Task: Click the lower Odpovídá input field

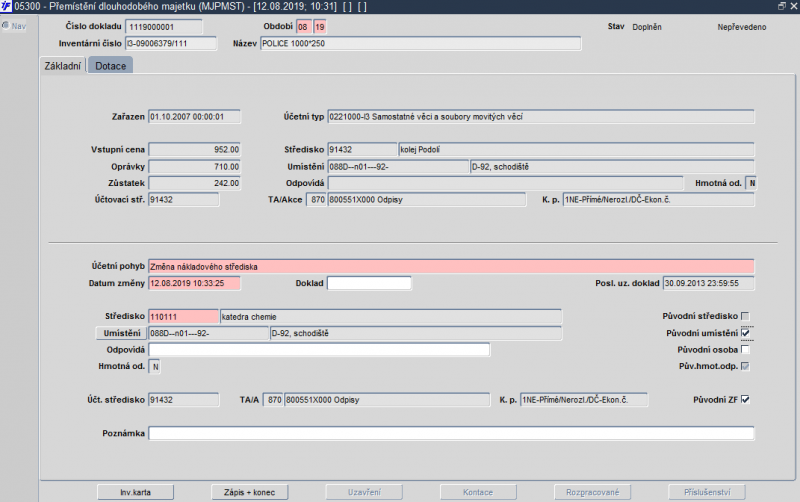Action: tap(319, 350)
